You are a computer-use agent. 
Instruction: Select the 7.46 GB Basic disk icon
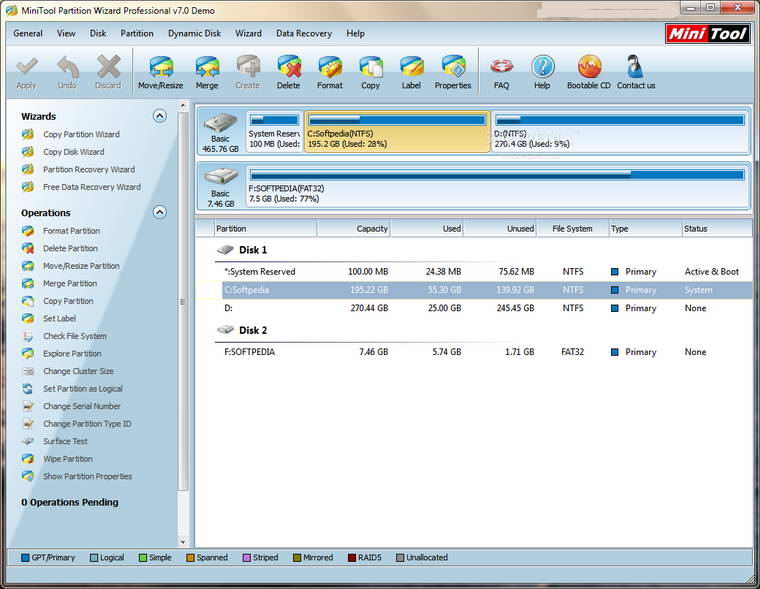pos(221,186)
